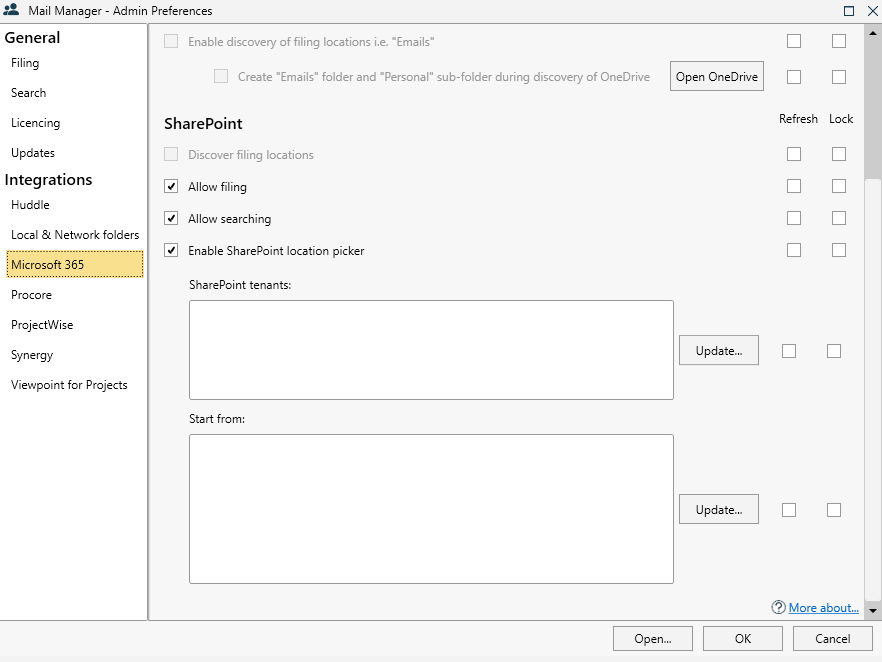Tick the Lock checkbox for Allow searching
The height and width of the screenshot is (662, 882).
coord(838,218)
